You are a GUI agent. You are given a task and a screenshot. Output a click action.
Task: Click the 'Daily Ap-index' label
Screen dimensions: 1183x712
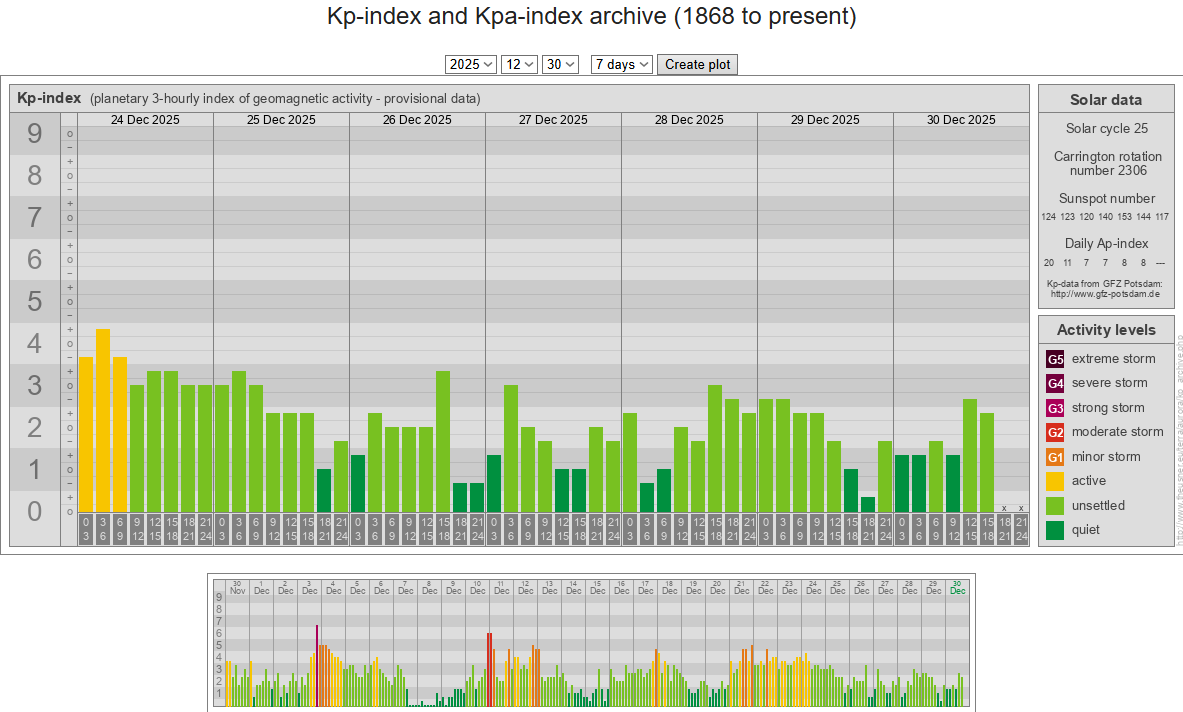[1107, 244]
